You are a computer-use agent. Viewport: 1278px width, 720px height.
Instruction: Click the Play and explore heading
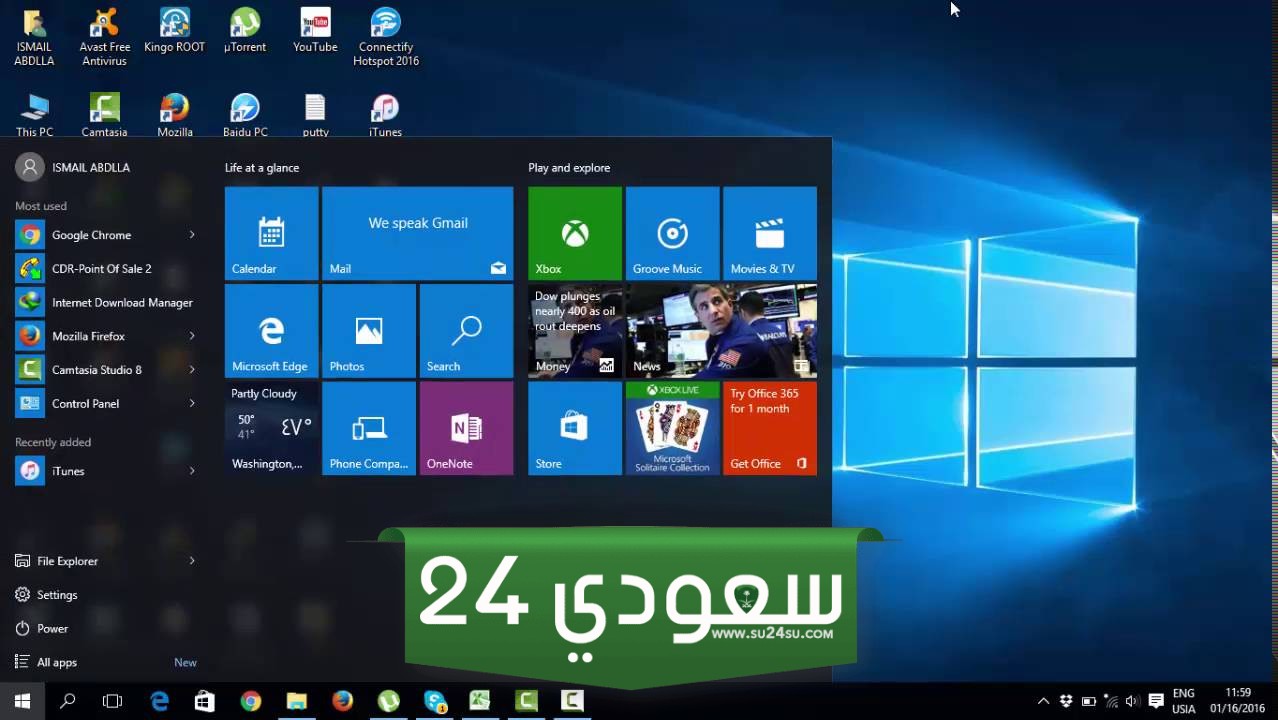569,168
